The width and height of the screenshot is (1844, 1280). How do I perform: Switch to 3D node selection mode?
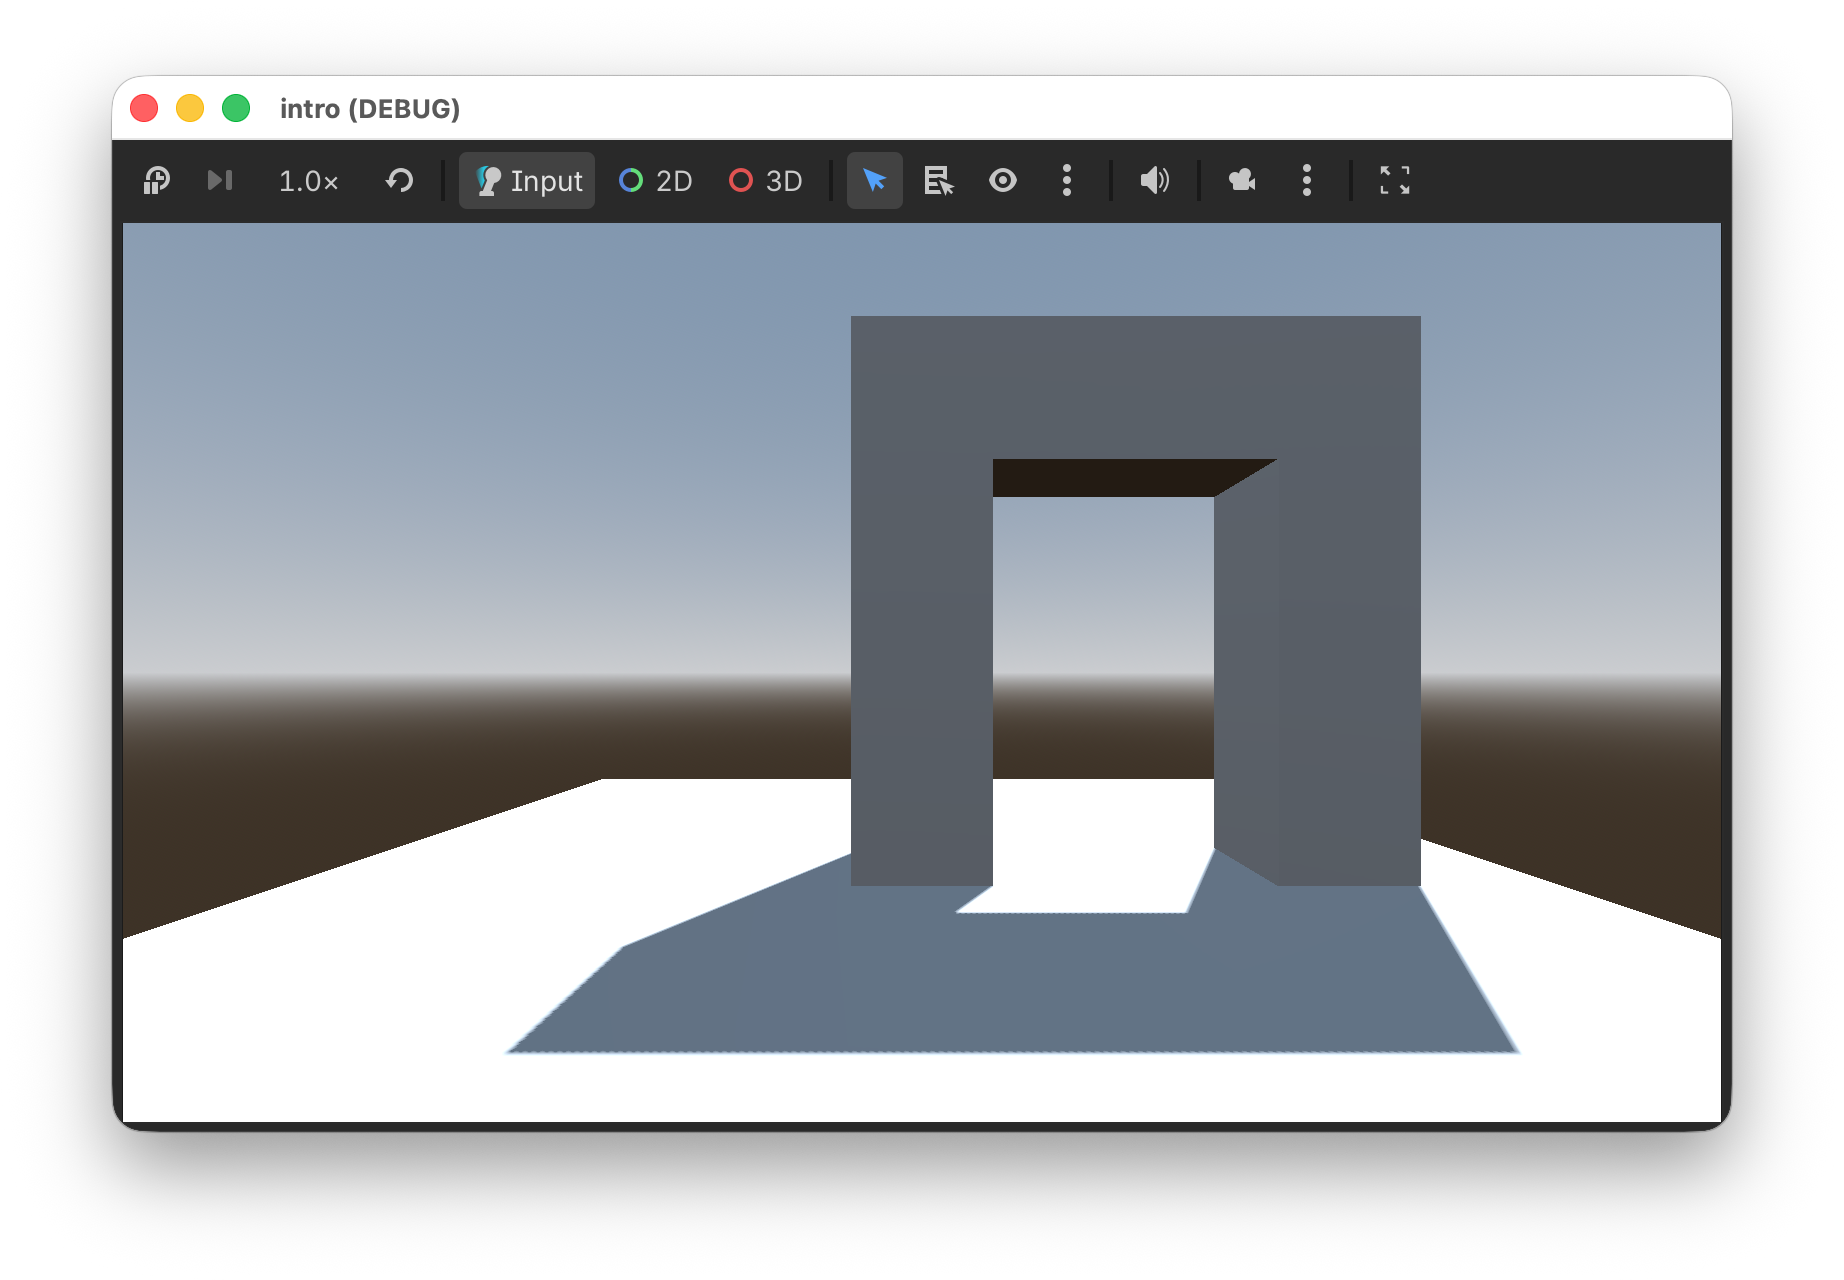click(766, 181)
